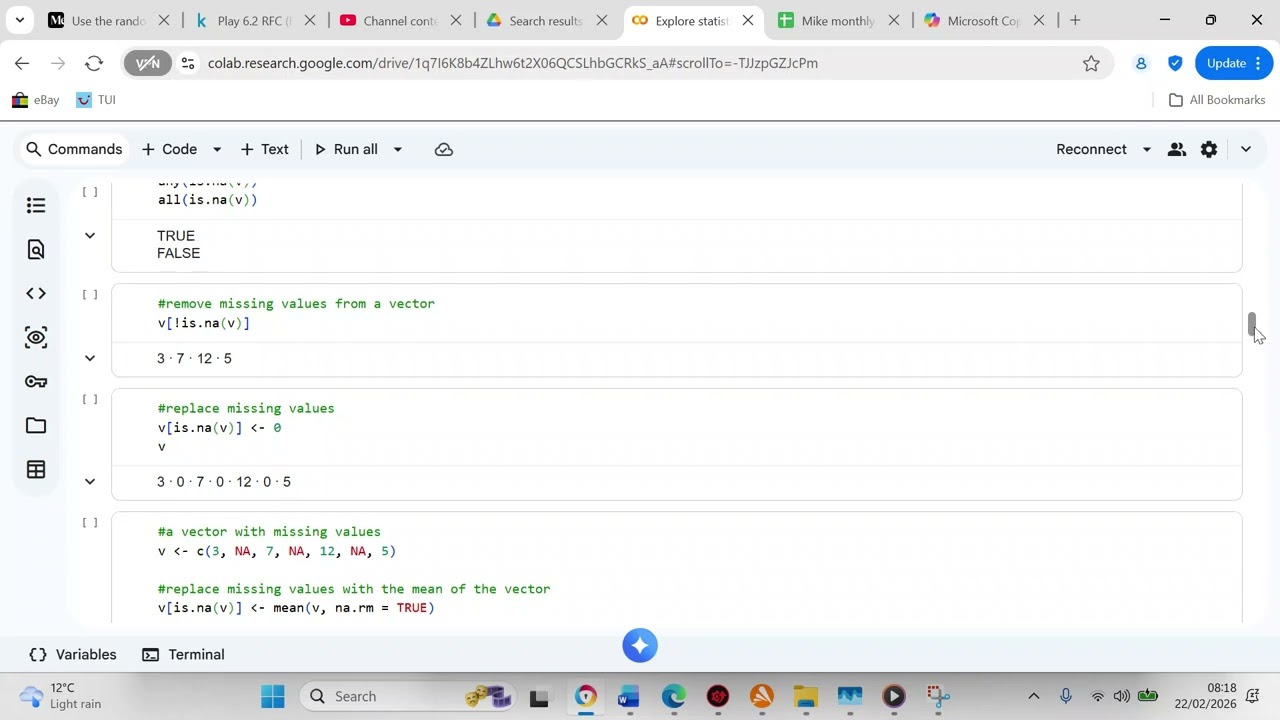This screenshot has width=1280, height=720.
Task: Switch to the Channel content tab
Action: (400, 20)
